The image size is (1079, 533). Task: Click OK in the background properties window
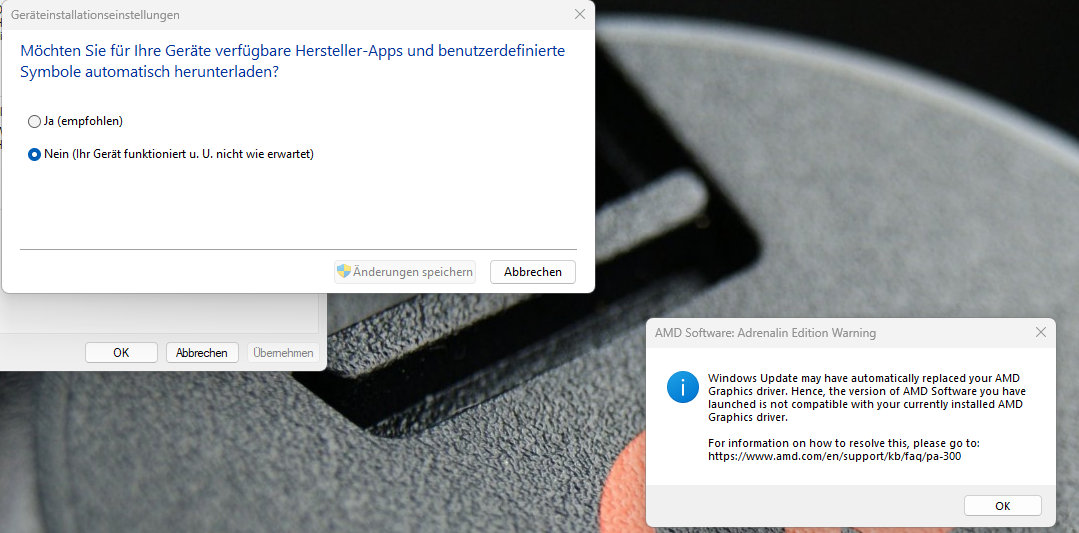tap(121, 353)
